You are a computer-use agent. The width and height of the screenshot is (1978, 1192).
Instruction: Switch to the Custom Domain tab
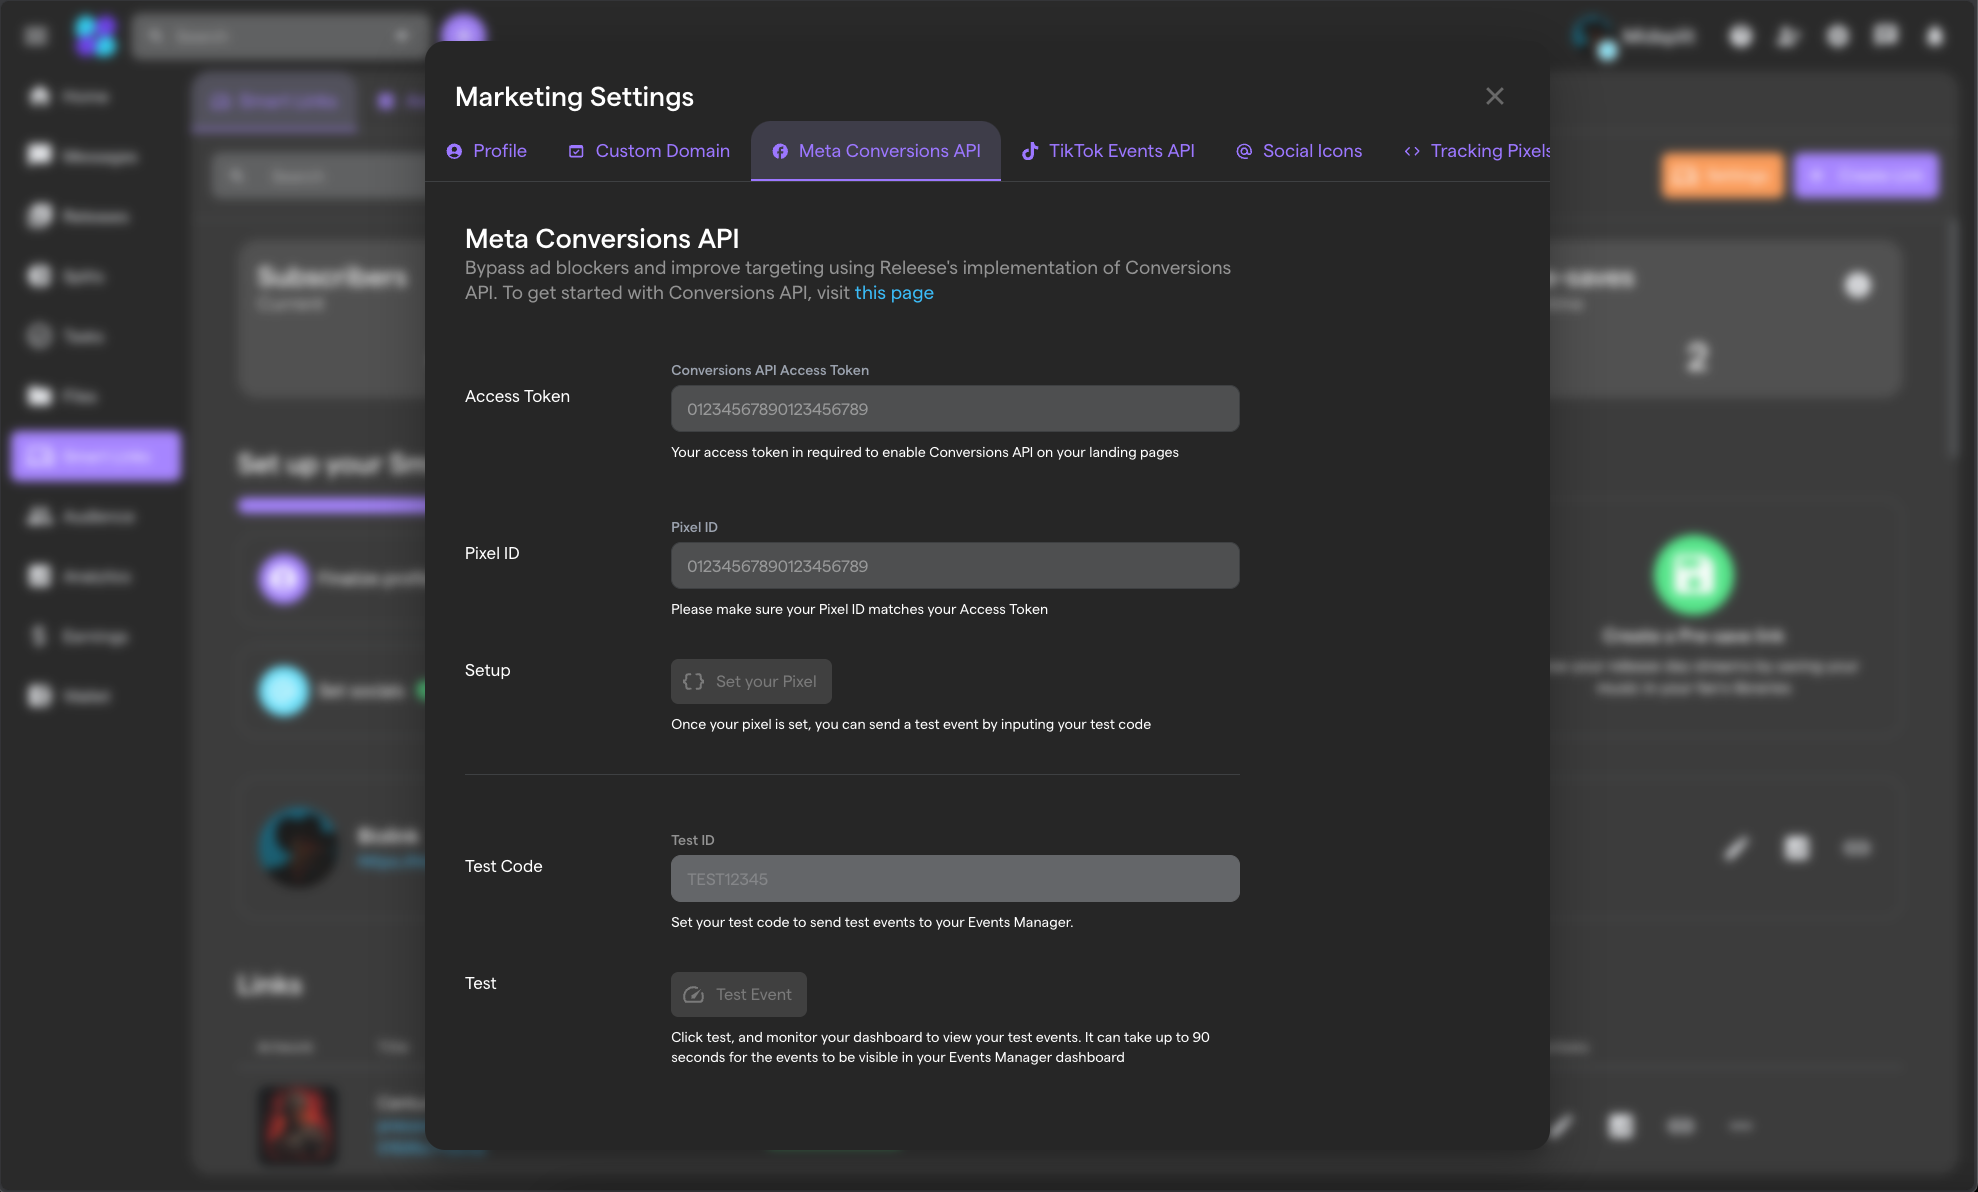point(649,151)
